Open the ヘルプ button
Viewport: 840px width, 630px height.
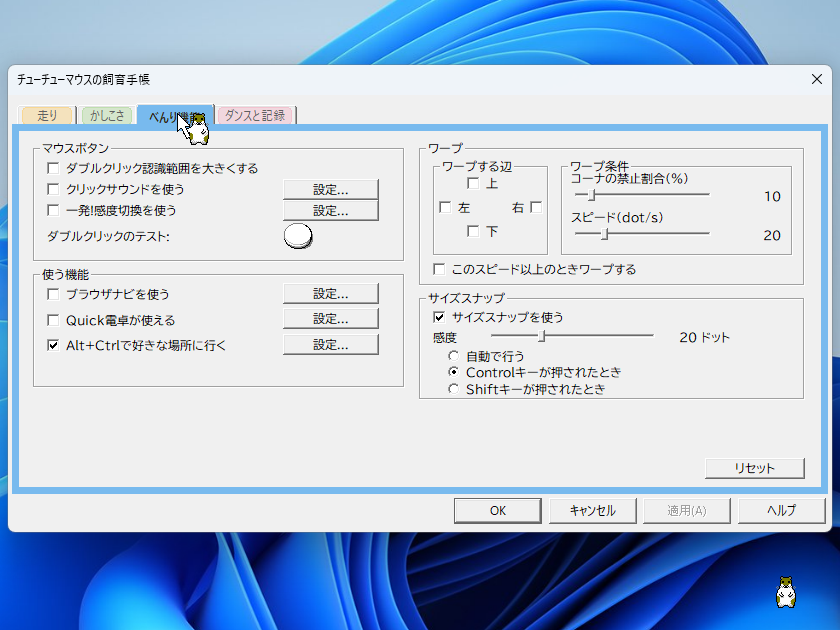point(782,511)
